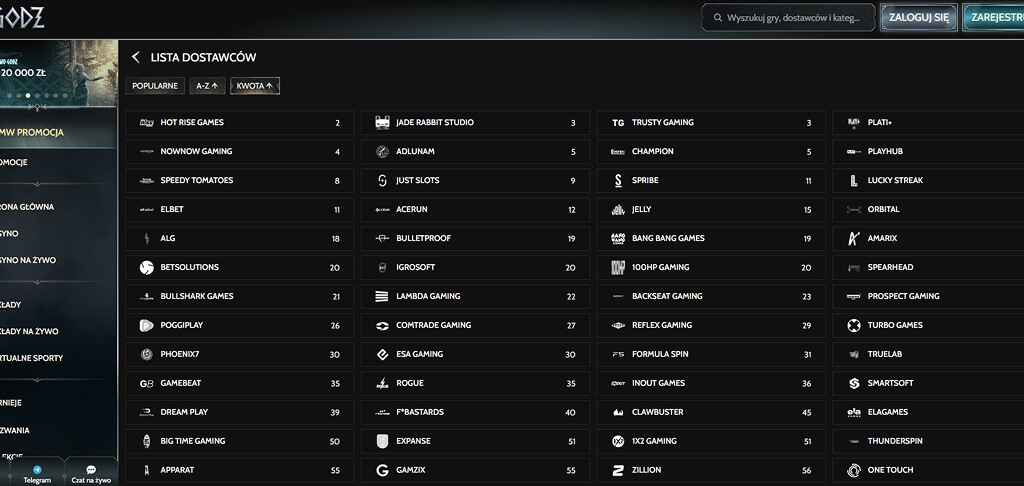Click the Jade Rabbit Studio logo icon
Image resolution: width=1024 pixels, height=486 pixels.
382,123
